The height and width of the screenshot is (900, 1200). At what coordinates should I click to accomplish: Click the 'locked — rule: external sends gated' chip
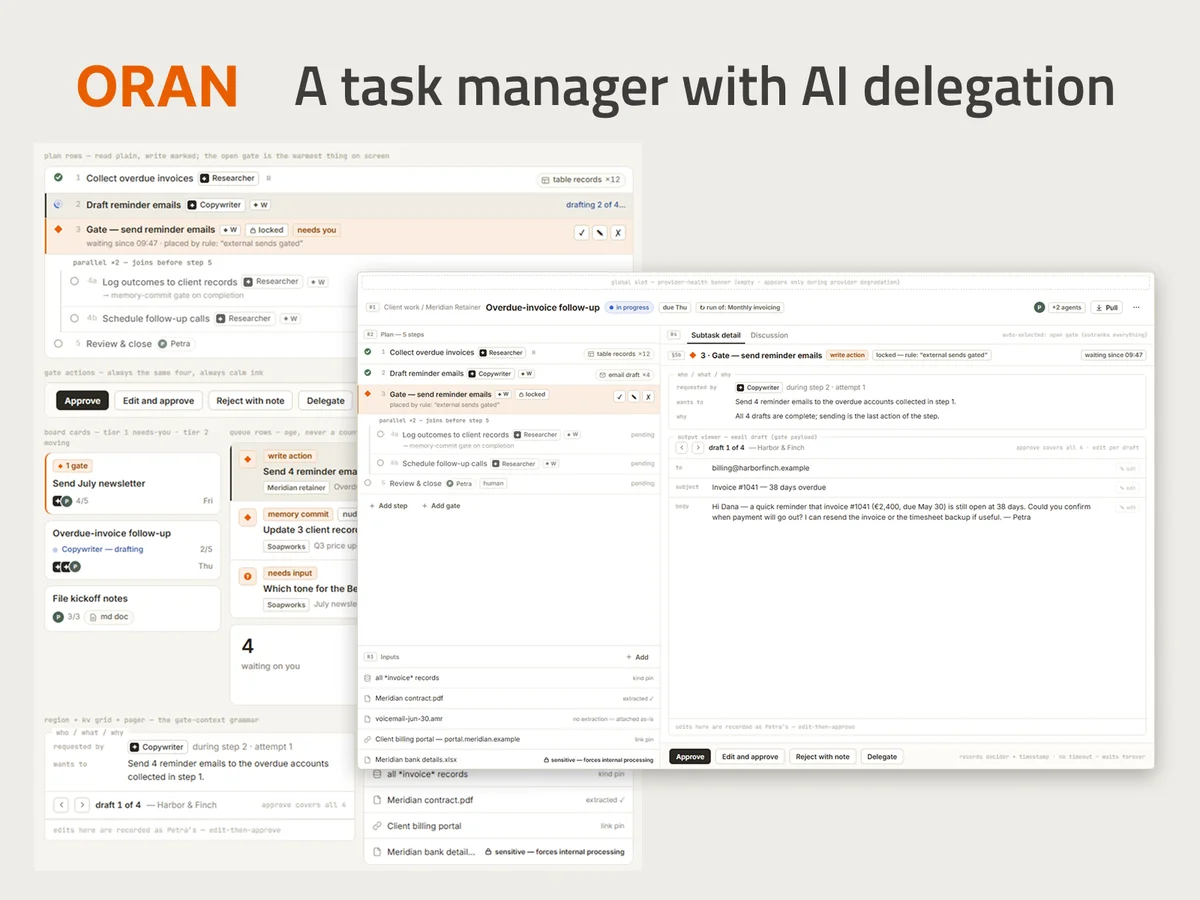931,355
